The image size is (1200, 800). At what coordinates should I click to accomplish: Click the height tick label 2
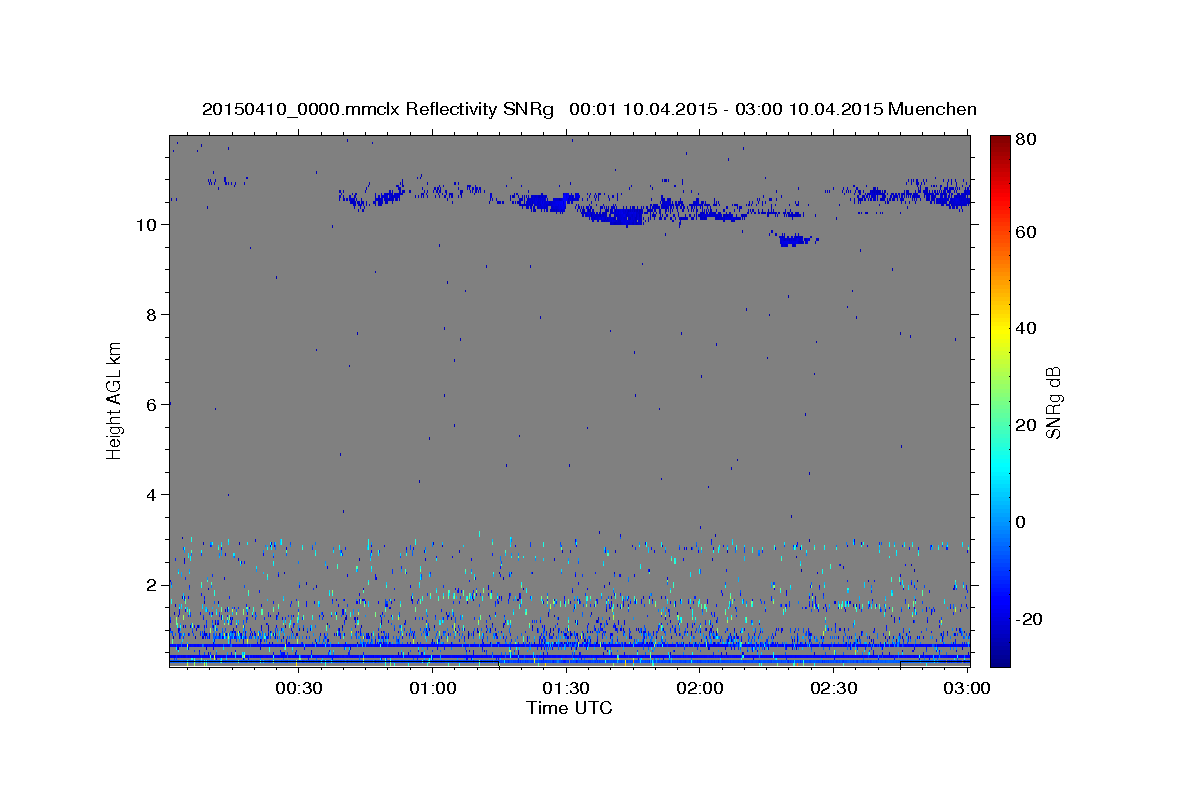[151, 585]
